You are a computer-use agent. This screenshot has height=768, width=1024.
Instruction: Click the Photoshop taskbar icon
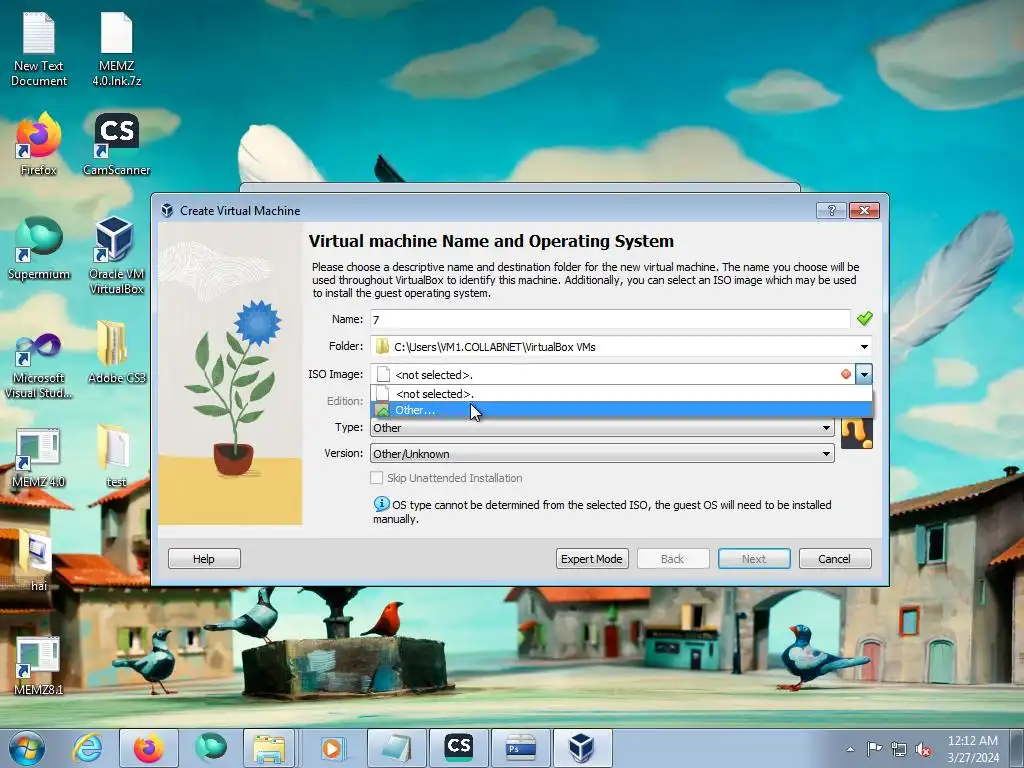click(x=520, y=748)
